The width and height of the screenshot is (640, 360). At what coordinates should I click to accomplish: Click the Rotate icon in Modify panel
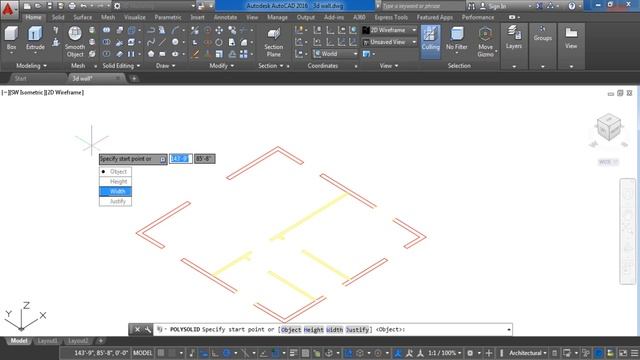click(219, 42)
